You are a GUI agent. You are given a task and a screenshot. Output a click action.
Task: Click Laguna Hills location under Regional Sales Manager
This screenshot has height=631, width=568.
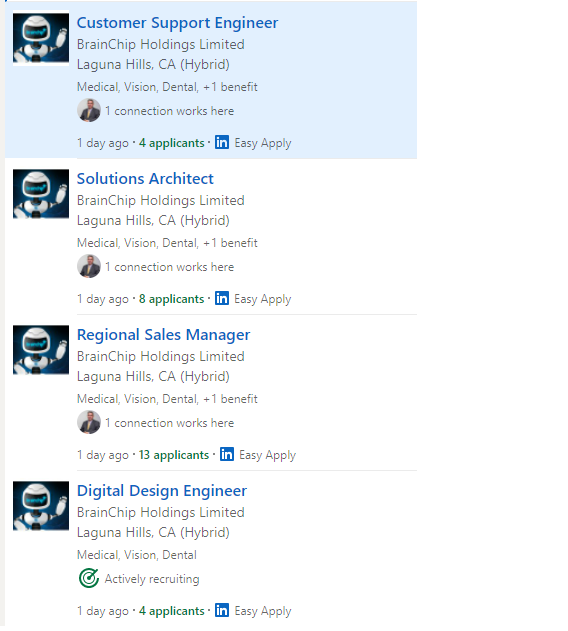153,377
